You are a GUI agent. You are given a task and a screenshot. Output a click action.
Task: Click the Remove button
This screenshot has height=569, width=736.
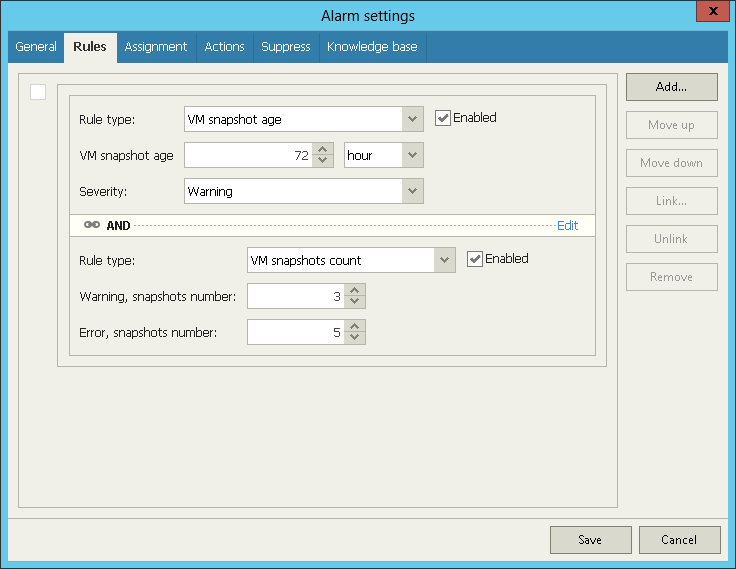pyautogui.click(x=672, y=277)
